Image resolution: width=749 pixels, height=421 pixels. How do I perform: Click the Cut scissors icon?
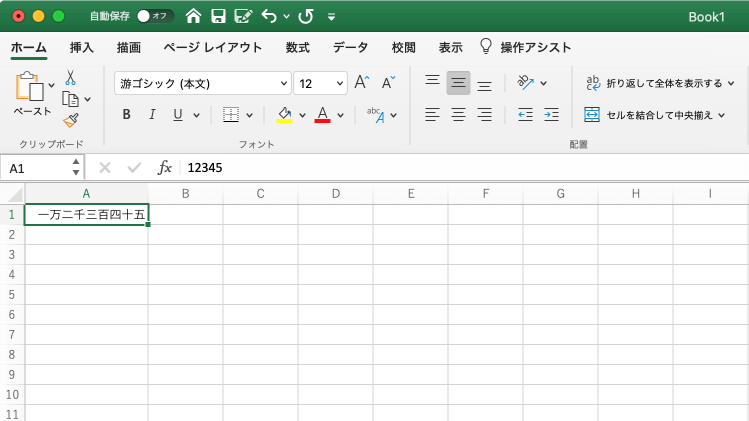pyautogui.click(x=71, y=77)
